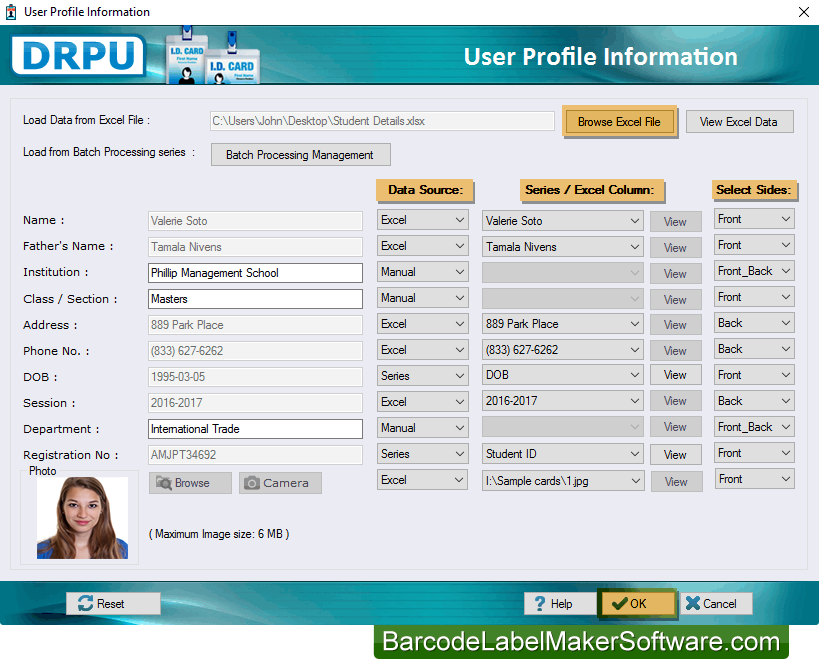Open View Excel Data
Image resolution: width=819 pixels, height=659 pixels.
(x=739, y=122)
